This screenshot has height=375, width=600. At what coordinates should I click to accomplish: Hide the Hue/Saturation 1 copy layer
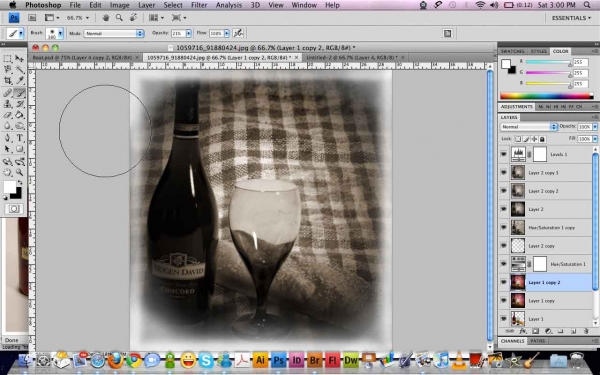coord(504,227)
